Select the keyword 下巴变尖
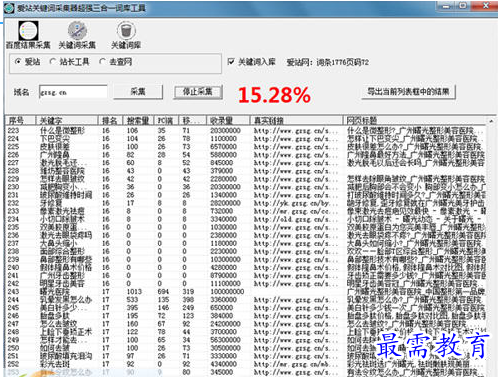 (x=55, y=139)
